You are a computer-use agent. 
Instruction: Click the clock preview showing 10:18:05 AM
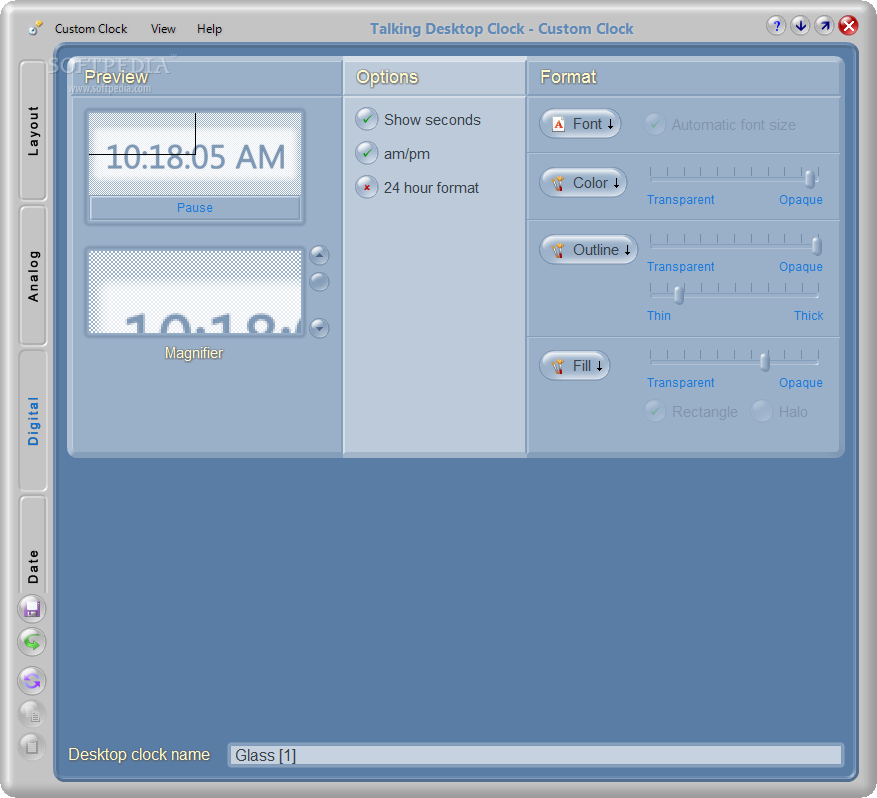tap(195, 153)
